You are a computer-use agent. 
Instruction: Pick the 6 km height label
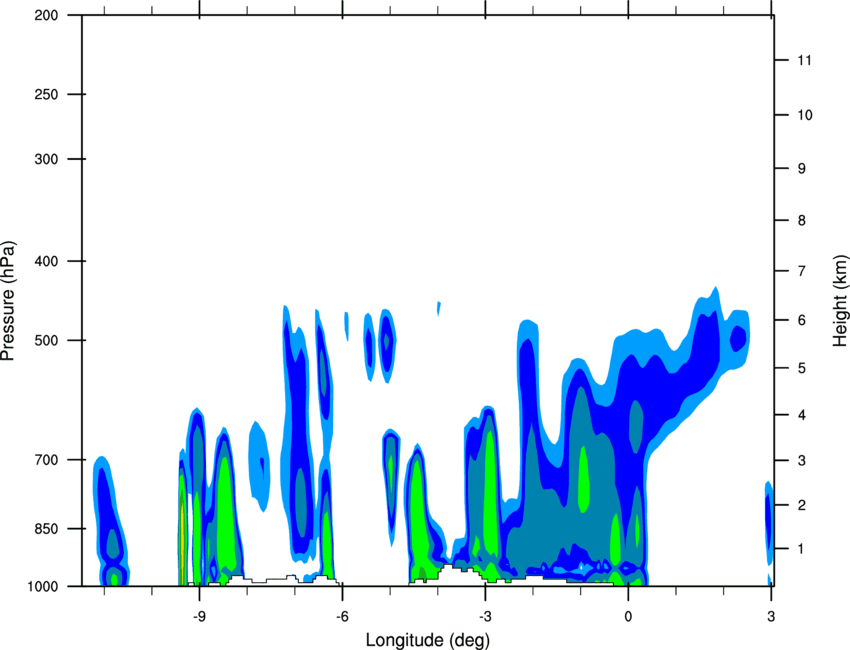click(802, 320)
